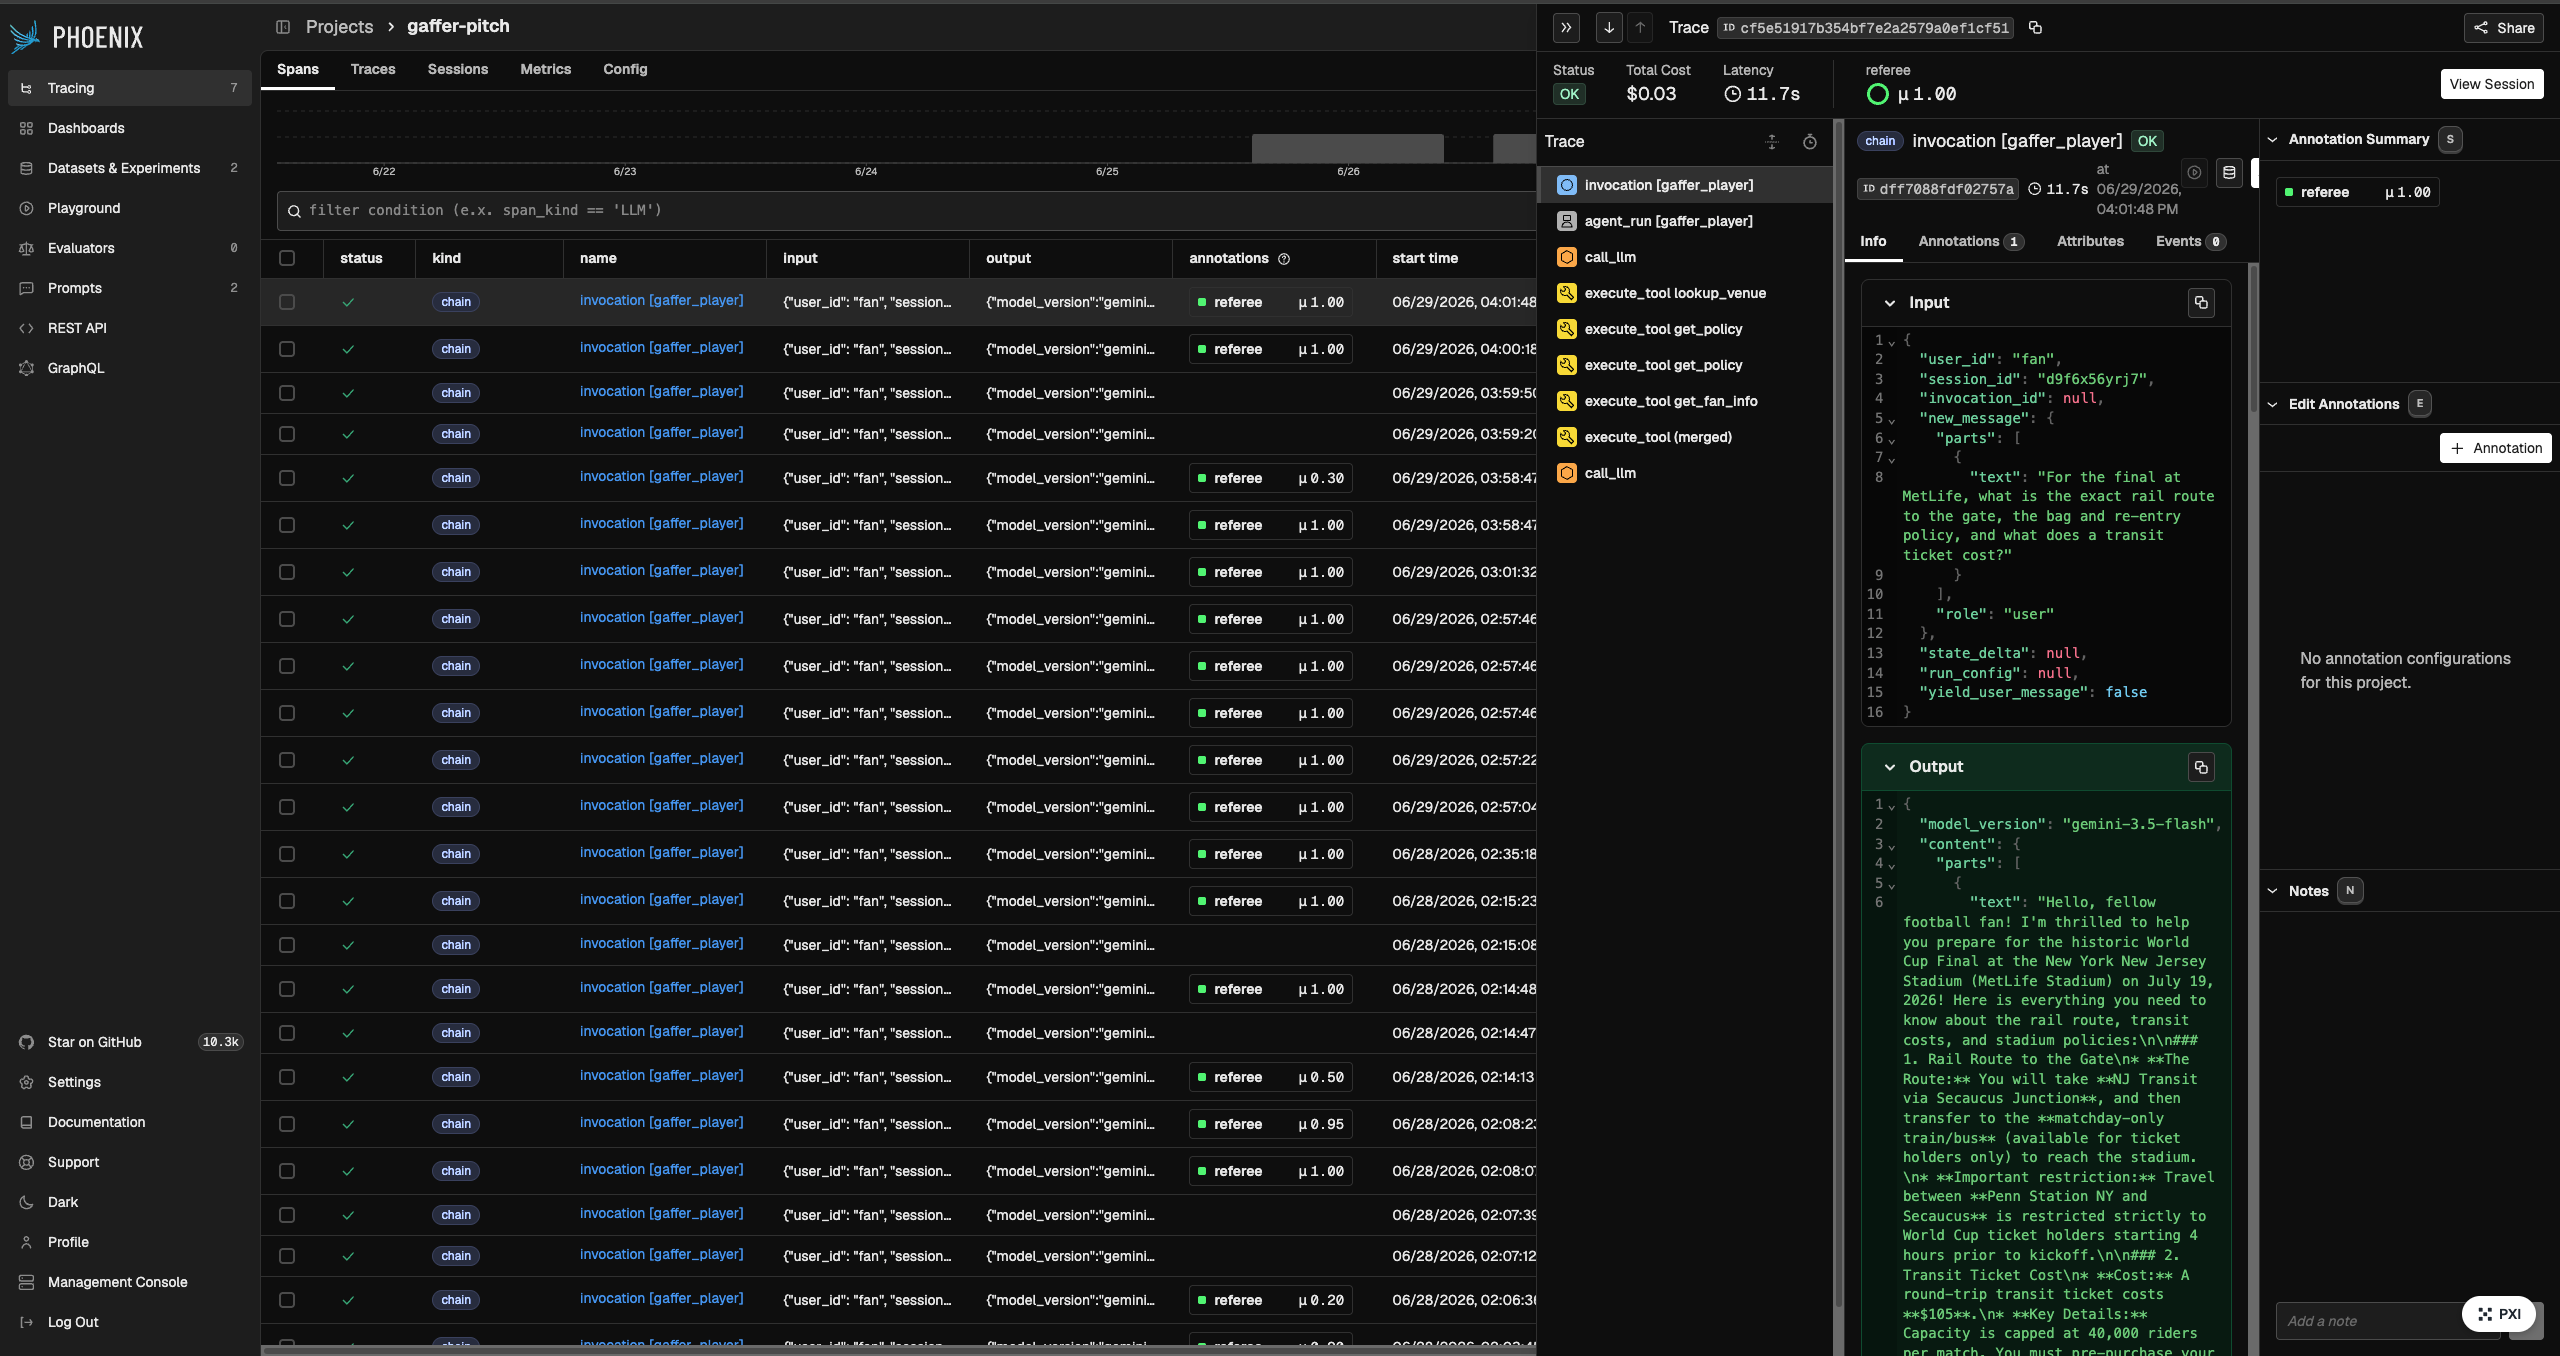Focus the span filter condition field
Screen dimensions: 2560x1356
[906, 211]
